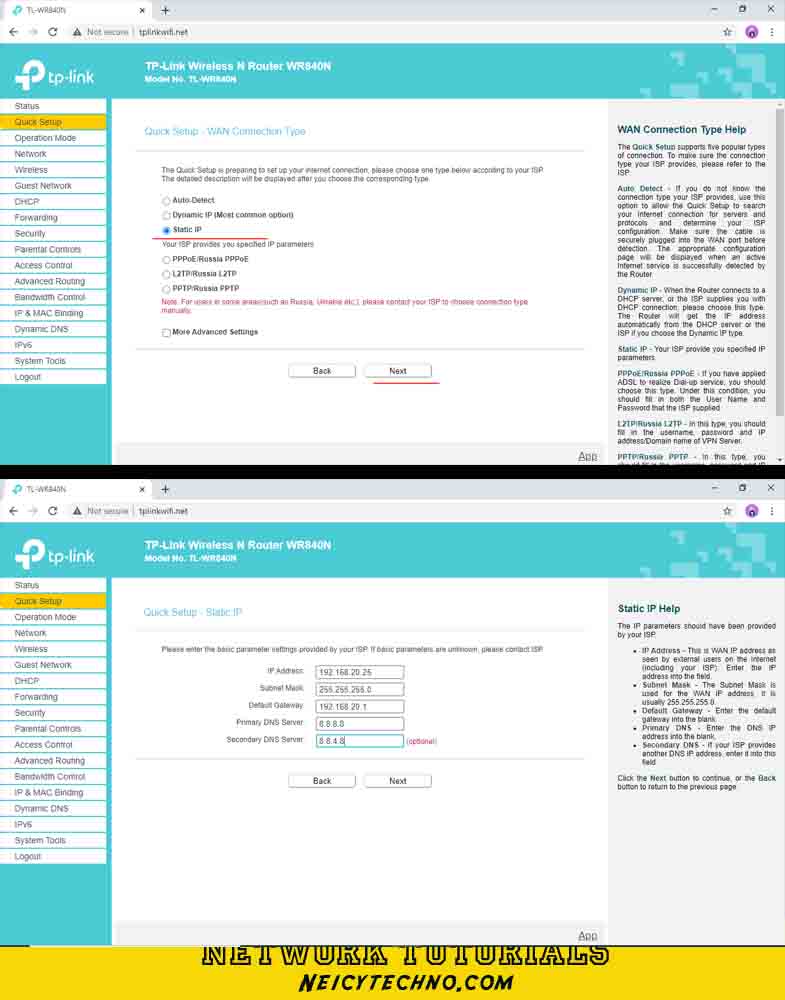
Task: Click browser forward arrow in WAN Connection Type window
Action: [33, 32]
